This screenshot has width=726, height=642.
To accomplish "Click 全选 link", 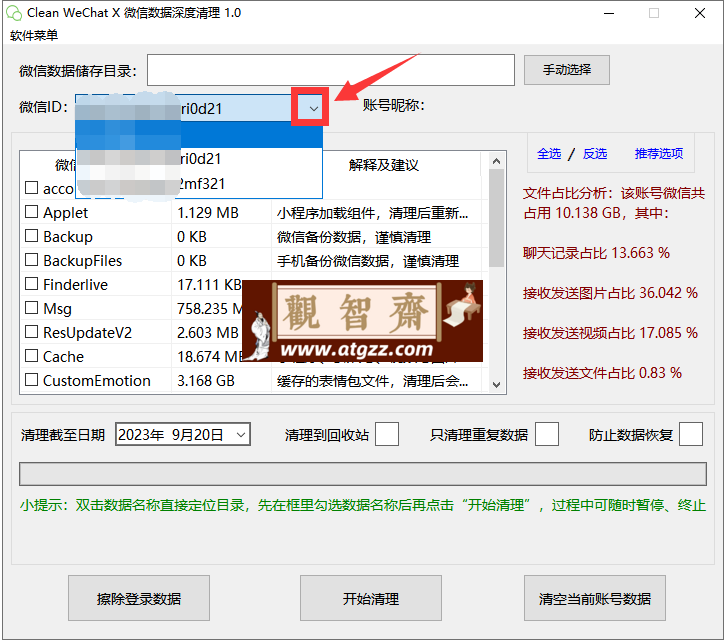I will [x=549, y=153].
